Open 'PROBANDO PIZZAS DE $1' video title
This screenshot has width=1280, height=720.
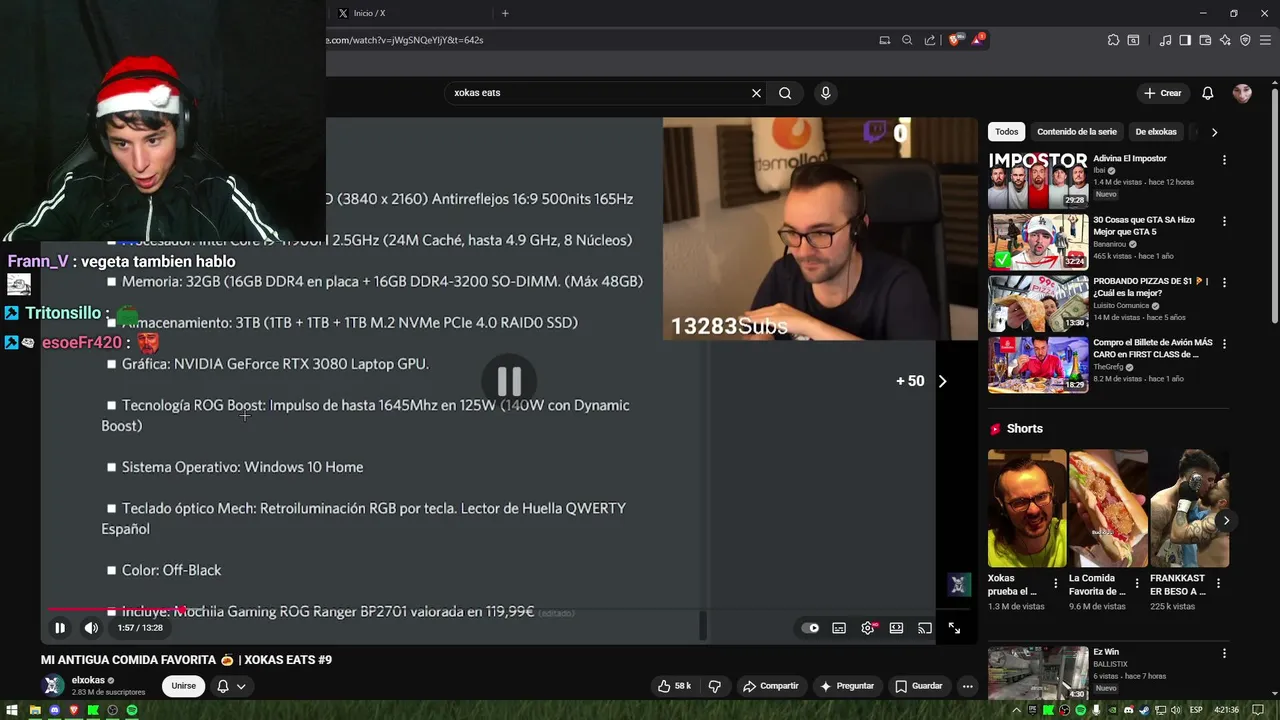coord(1153,287)
